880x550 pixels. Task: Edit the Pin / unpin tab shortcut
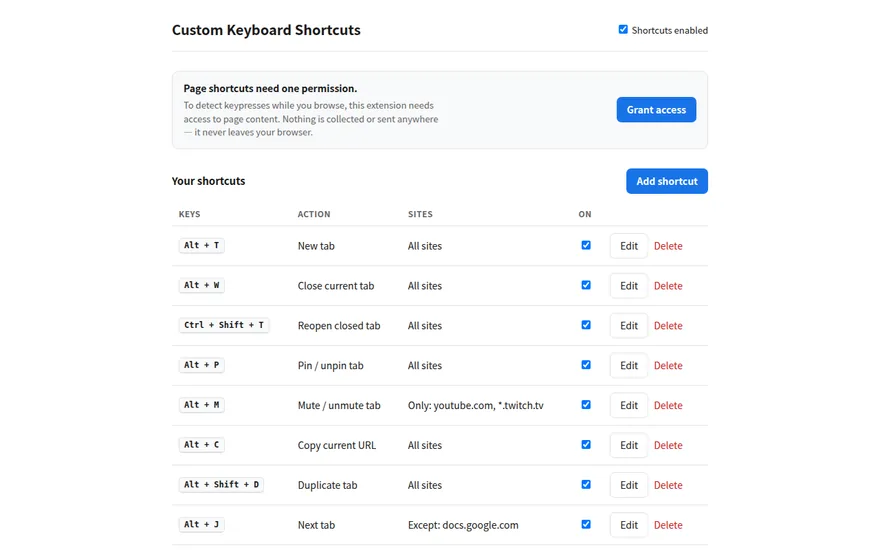(629, 365)
